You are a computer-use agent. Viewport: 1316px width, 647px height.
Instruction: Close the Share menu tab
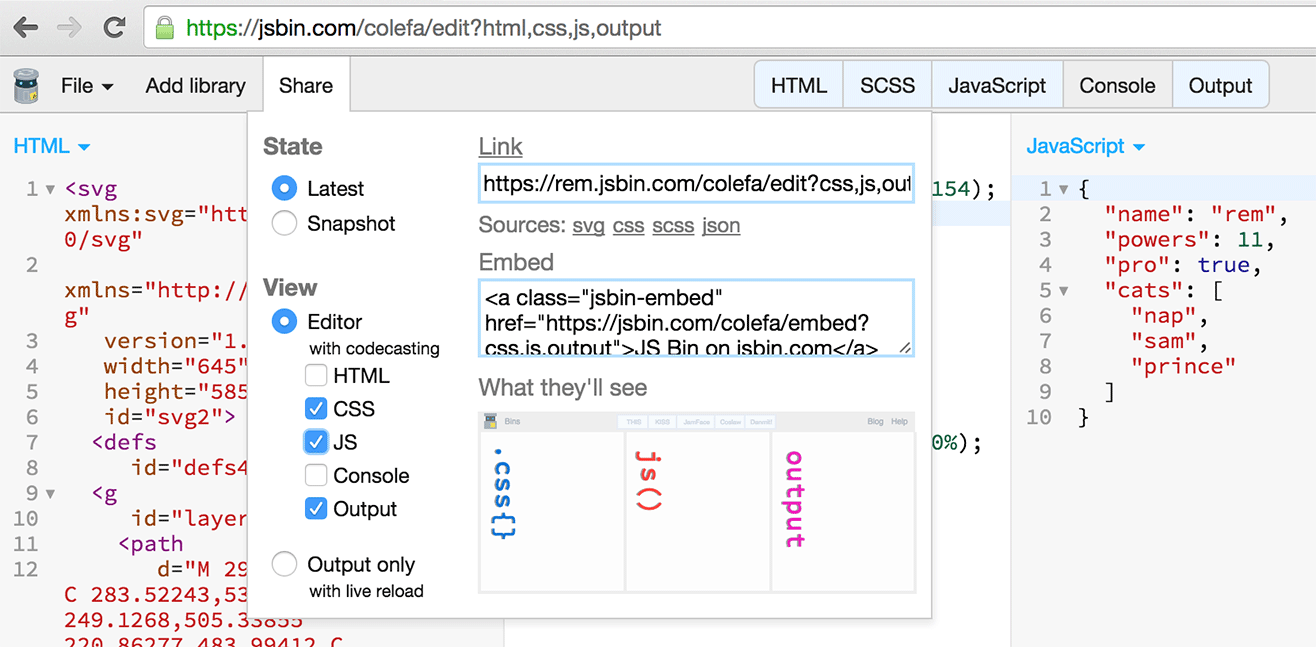pos(306,86)
